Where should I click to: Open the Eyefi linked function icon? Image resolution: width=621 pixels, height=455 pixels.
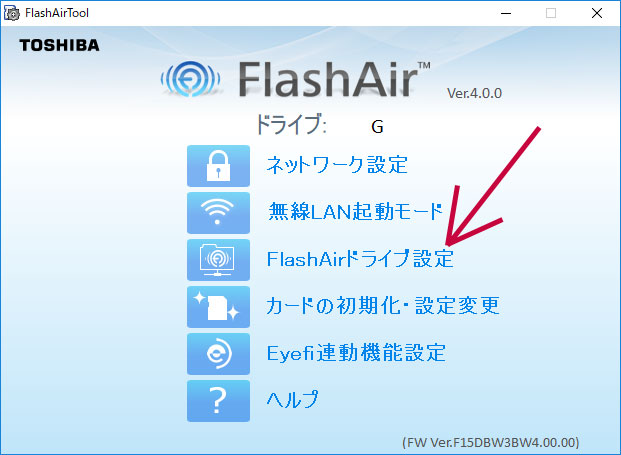pyautogui.click(x=218, y=354)
